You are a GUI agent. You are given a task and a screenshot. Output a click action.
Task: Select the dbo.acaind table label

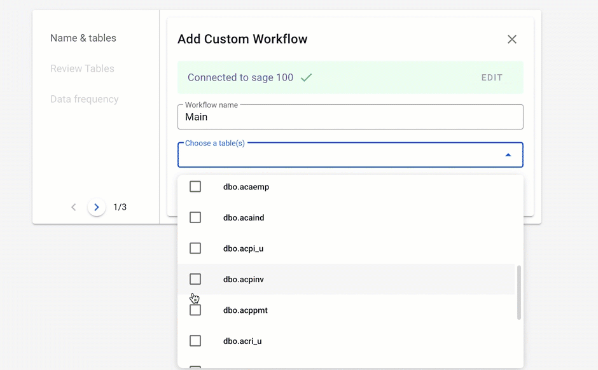pyautogui.click(x=244, y=218)
